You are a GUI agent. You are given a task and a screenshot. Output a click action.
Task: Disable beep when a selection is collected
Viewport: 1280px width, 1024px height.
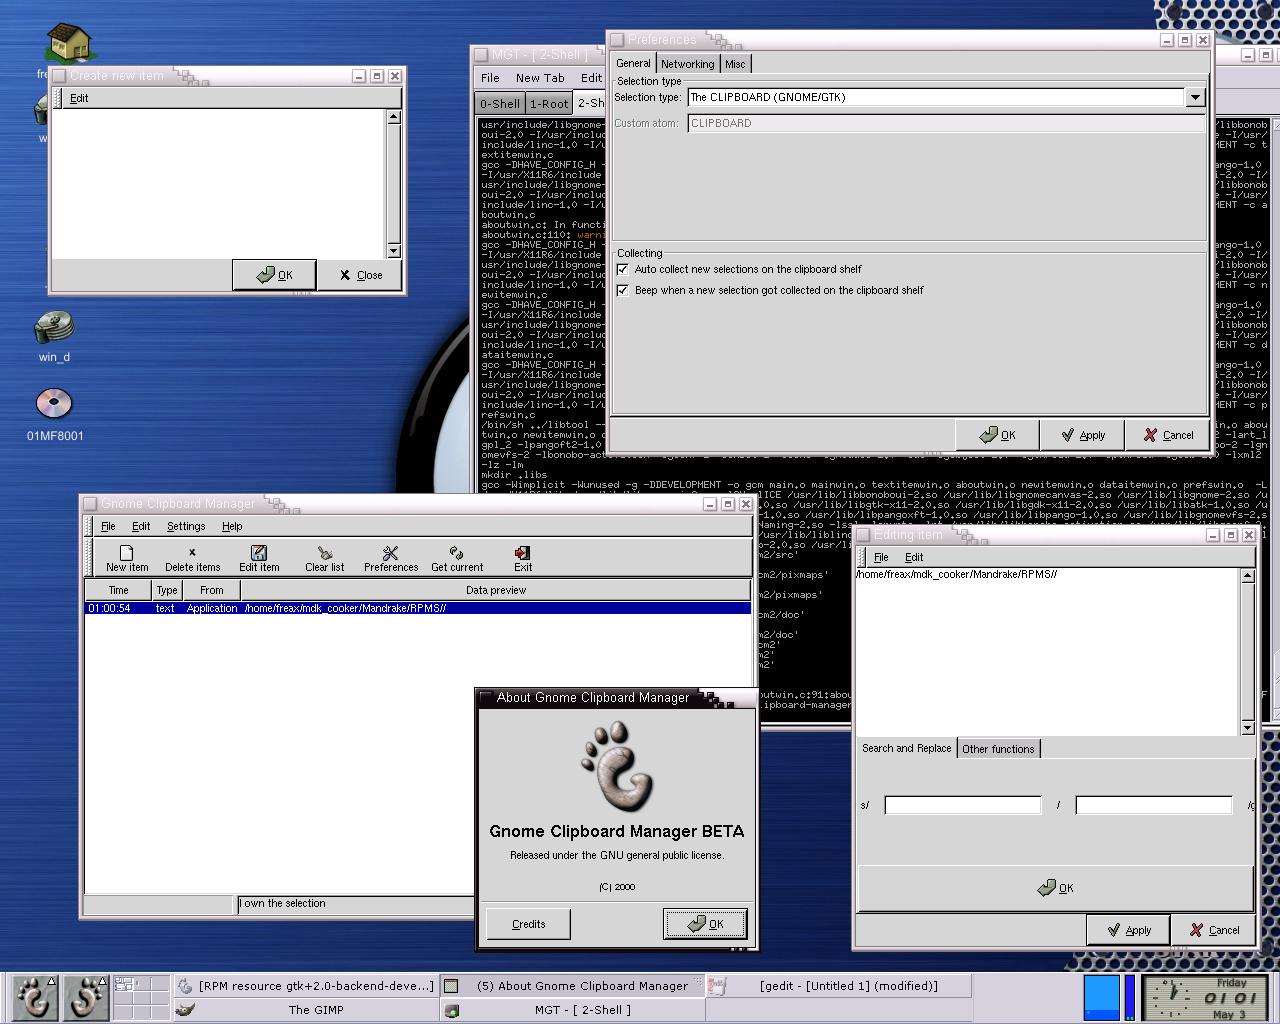[623, 290]
